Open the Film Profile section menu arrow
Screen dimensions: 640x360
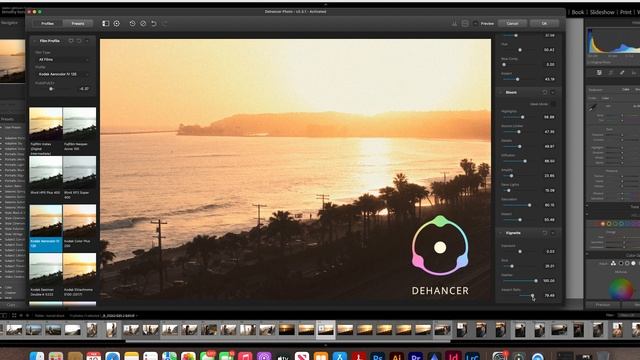[x=87, y=41]
